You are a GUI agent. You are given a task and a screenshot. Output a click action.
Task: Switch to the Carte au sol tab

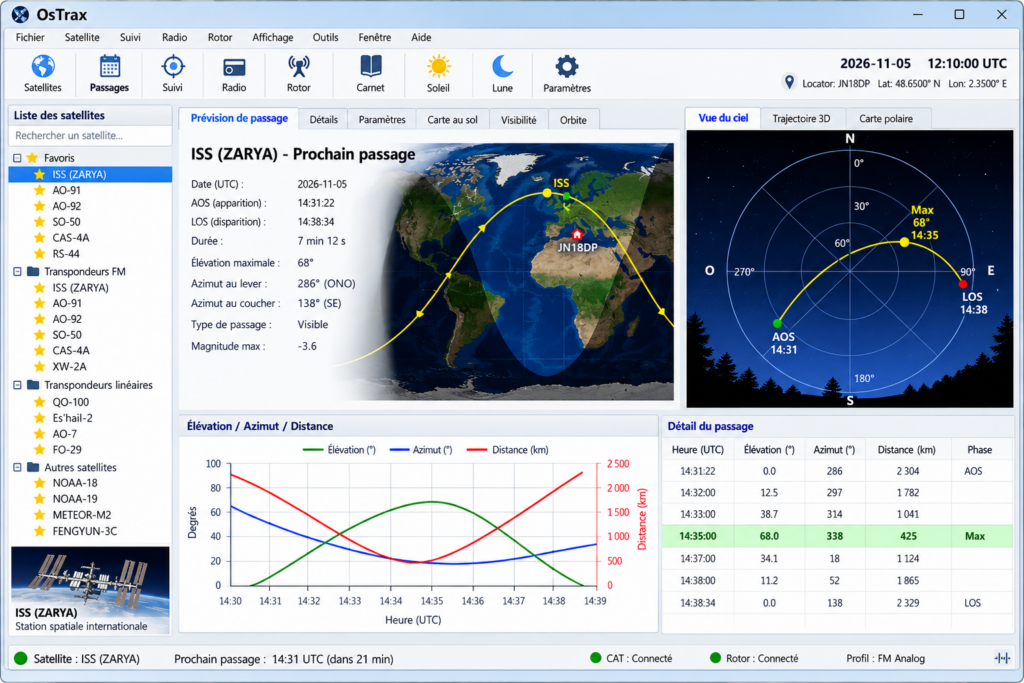452,119
